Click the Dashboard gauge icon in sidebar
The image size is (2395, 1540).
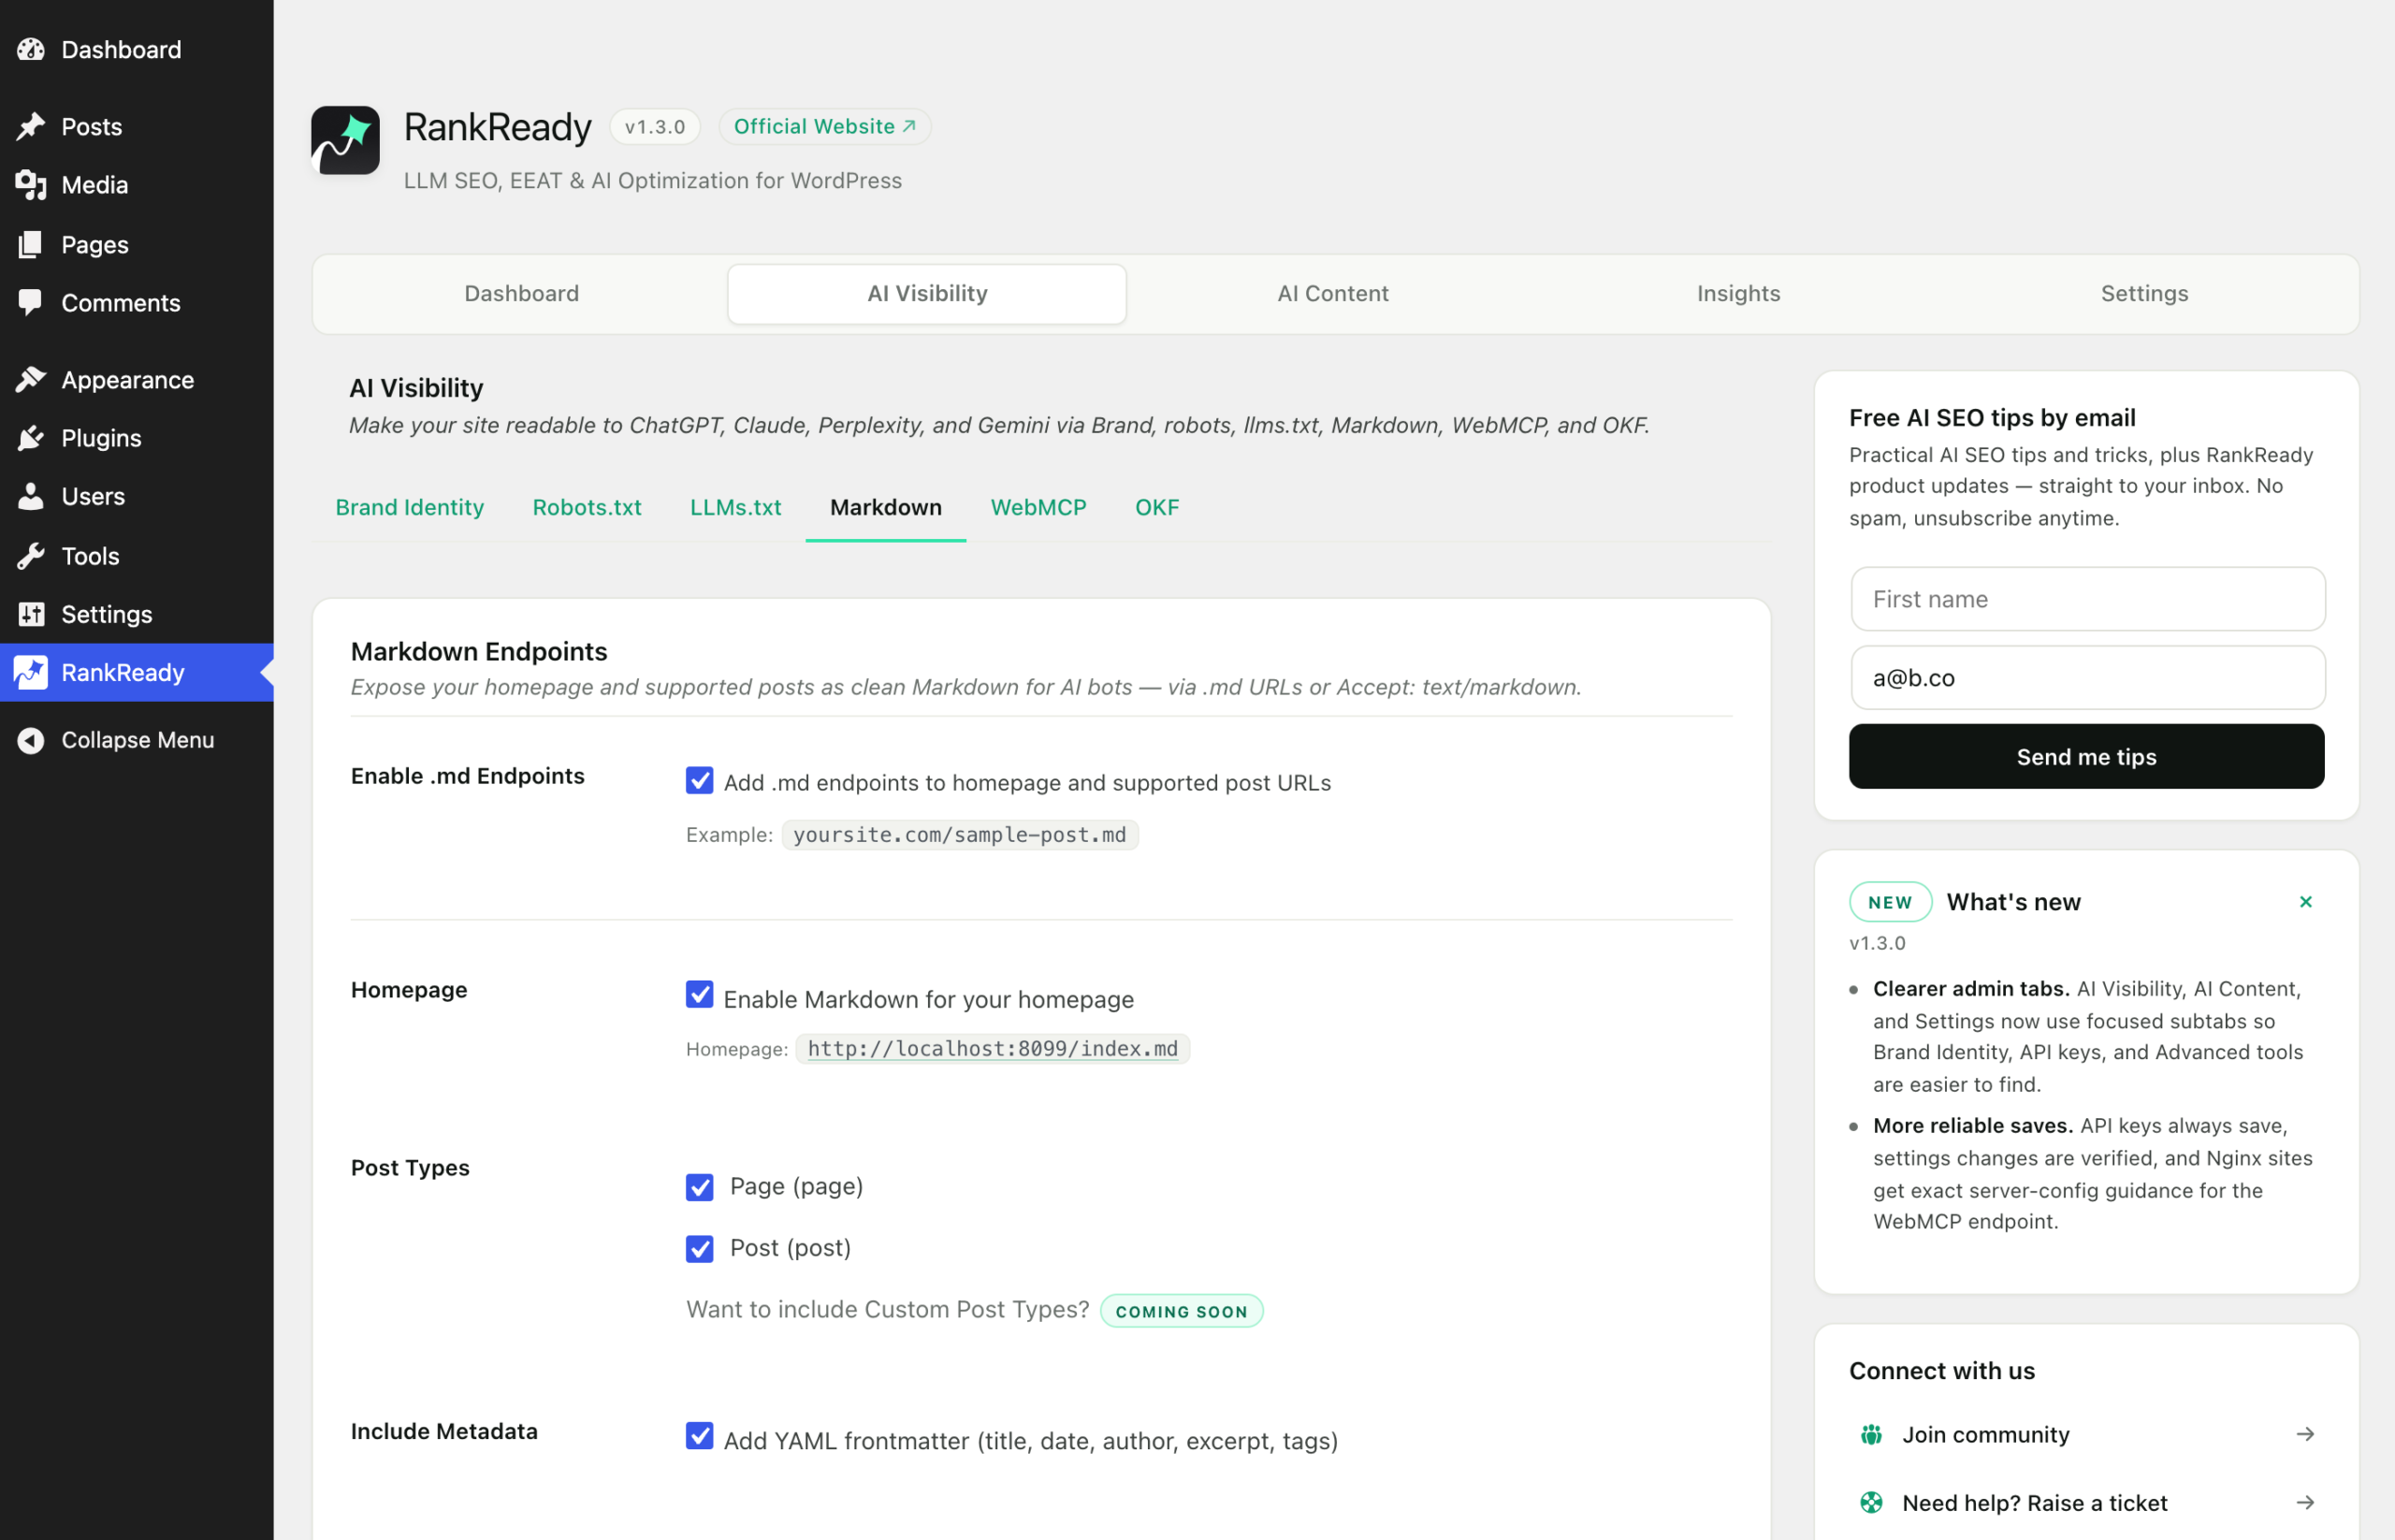31,49
